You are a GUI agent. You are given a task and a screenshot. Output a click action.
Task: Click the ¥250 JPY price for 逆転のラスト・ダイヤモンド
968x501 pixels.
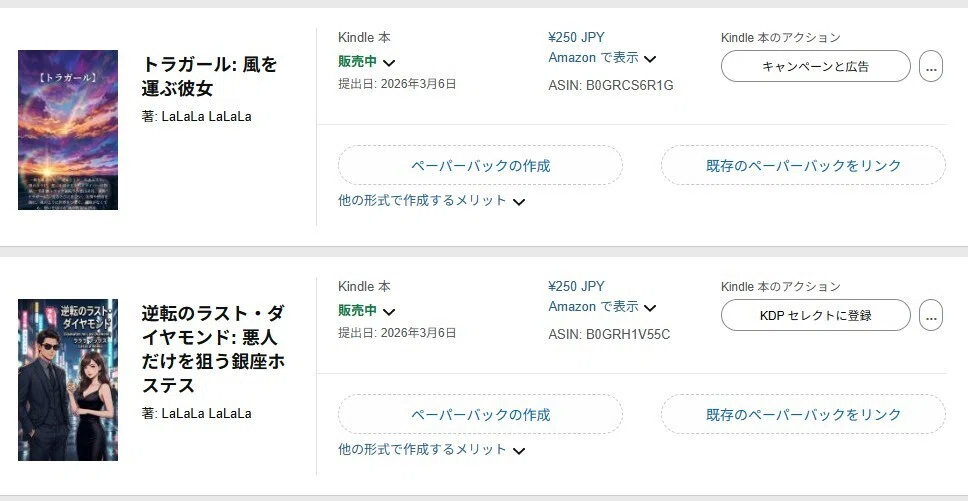(576, 287)
